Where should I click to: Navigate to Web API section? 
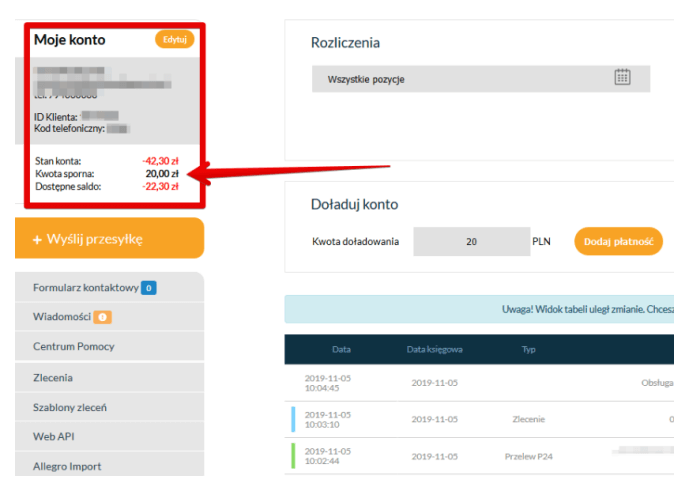54,436
